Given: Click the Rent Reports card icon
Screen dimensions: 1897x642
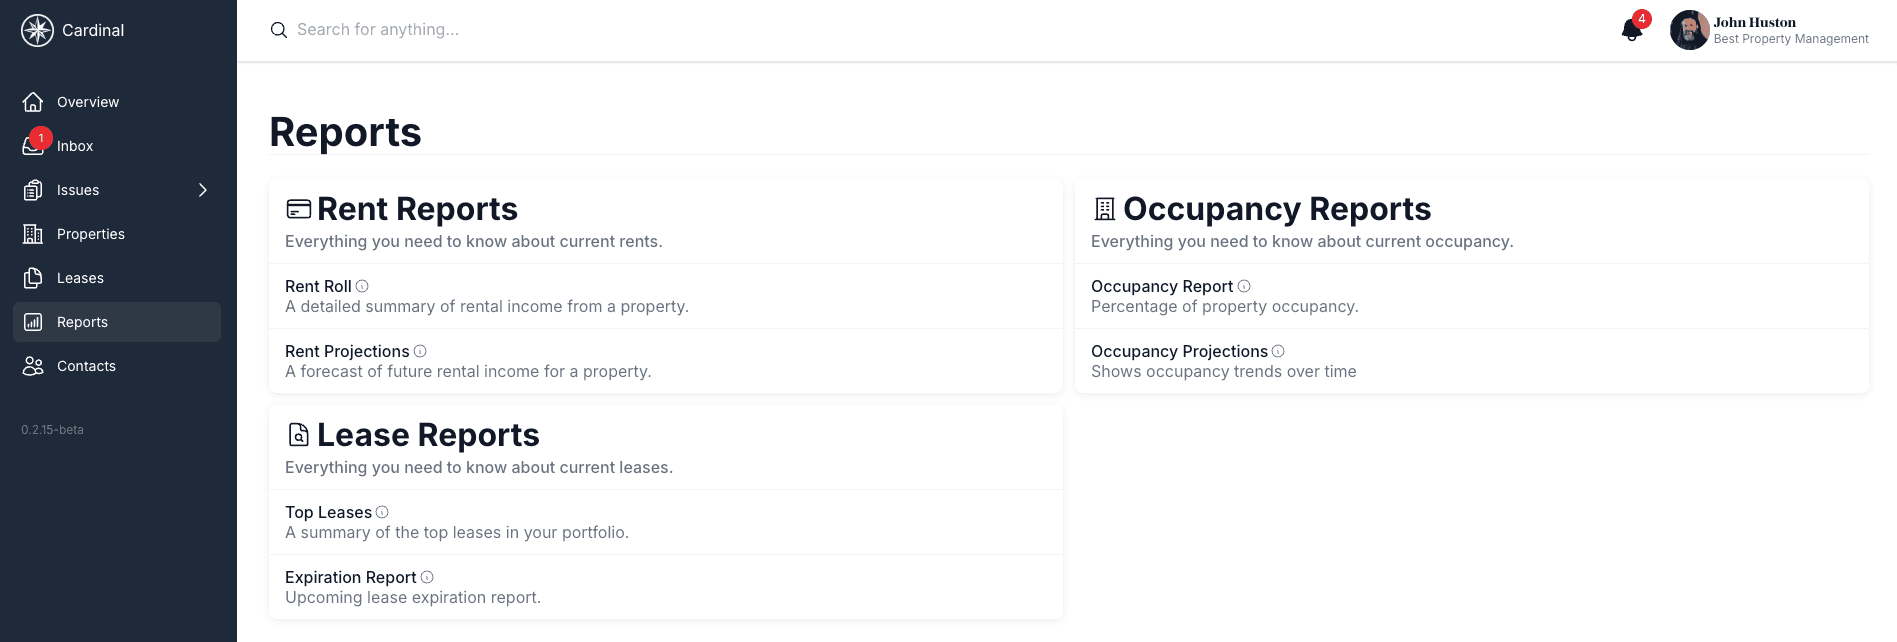Looking at the screenshot, I should [x=298, y=209].
